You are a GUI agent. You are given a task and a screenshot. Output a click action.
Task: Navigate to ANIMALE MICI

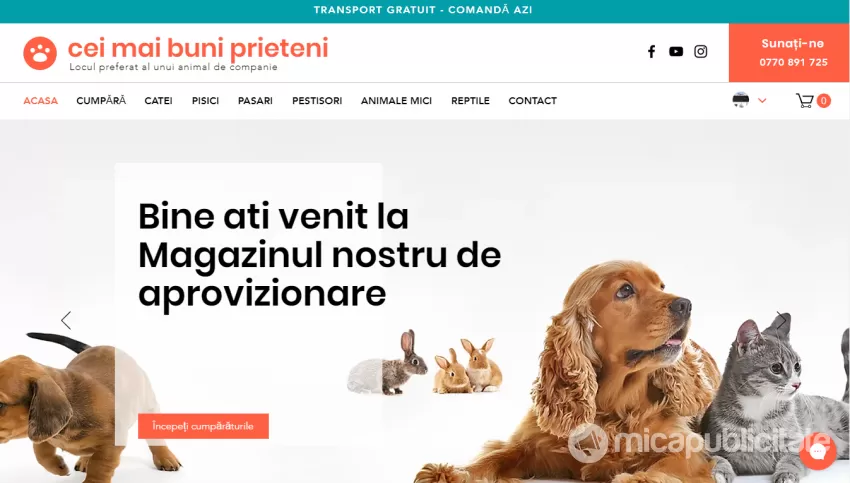point(396,101)
